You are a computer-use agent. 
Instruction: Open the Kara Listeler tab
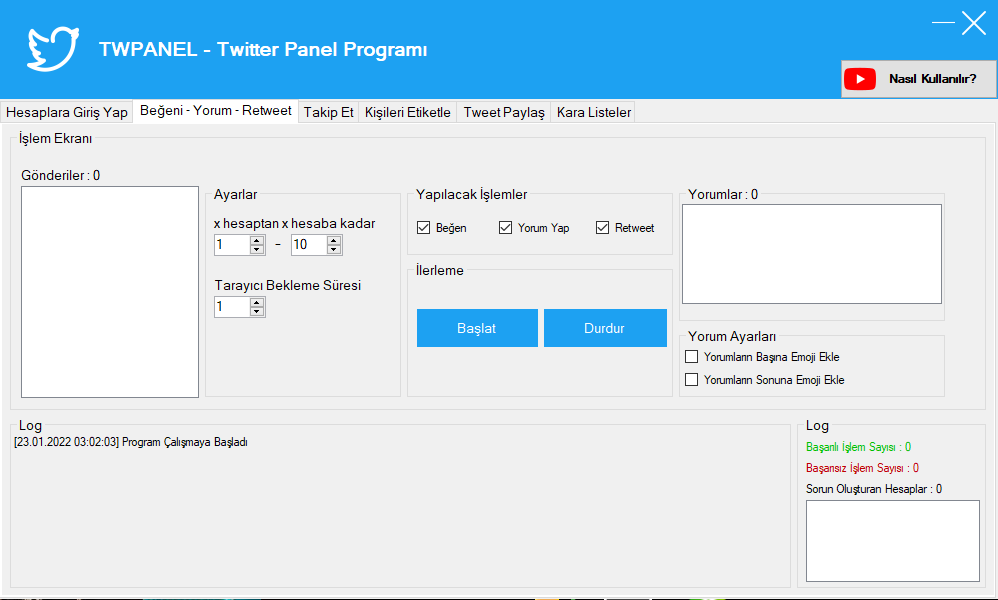(594, 112)
